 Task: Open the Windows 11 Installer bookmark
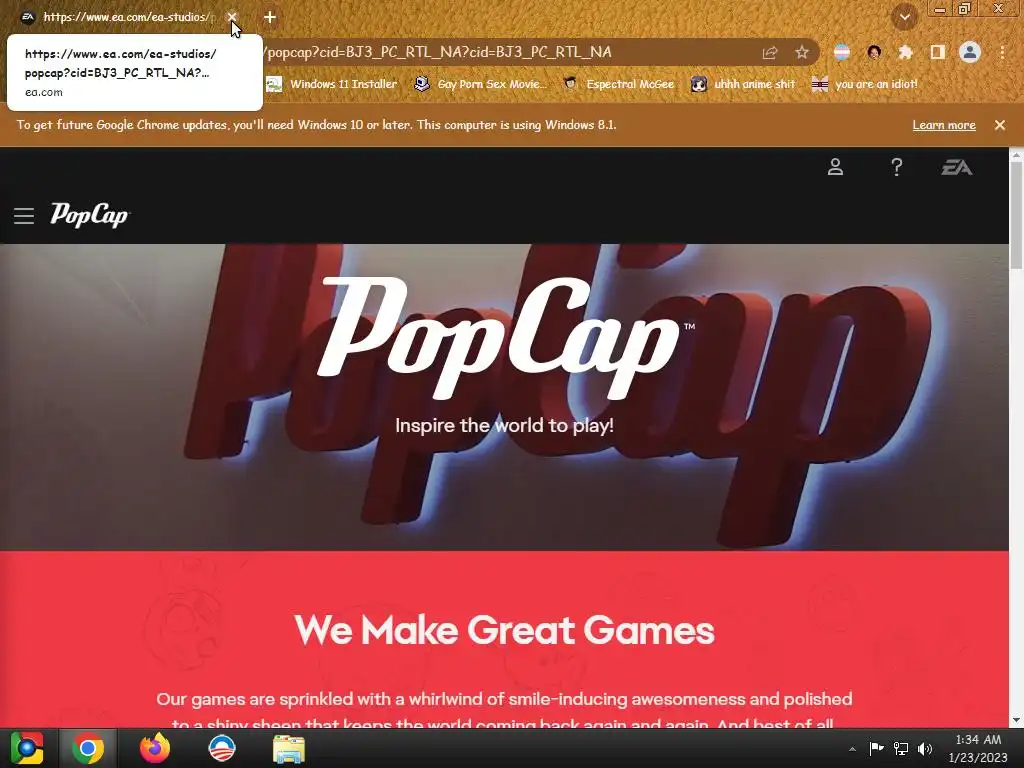click(x=332, y=84)
